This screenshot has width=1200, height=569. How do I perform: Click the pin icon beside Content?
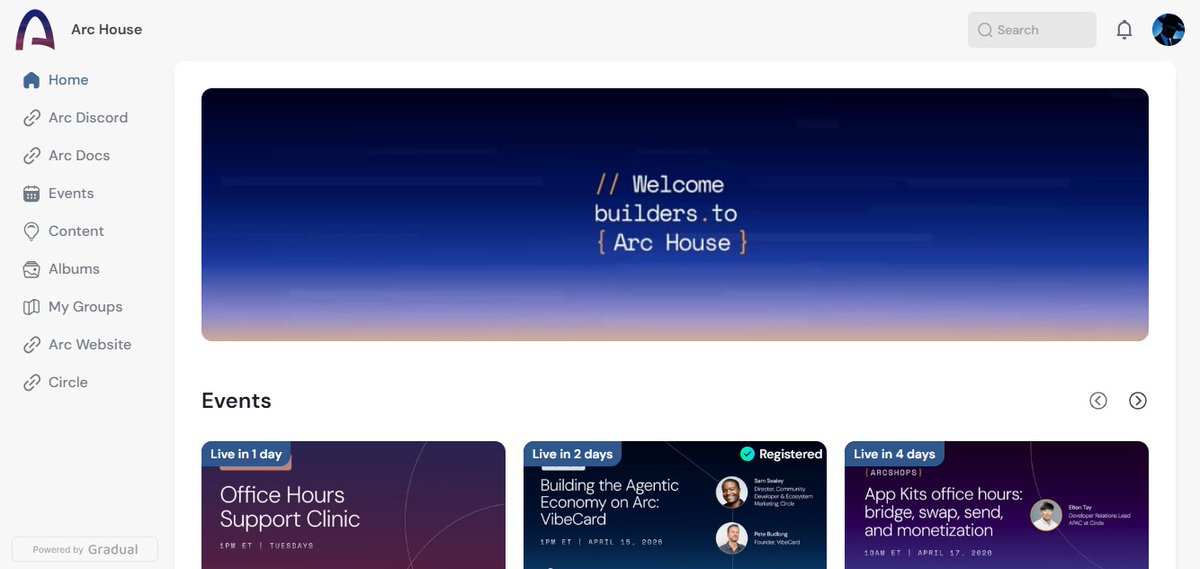pos(31,231)
